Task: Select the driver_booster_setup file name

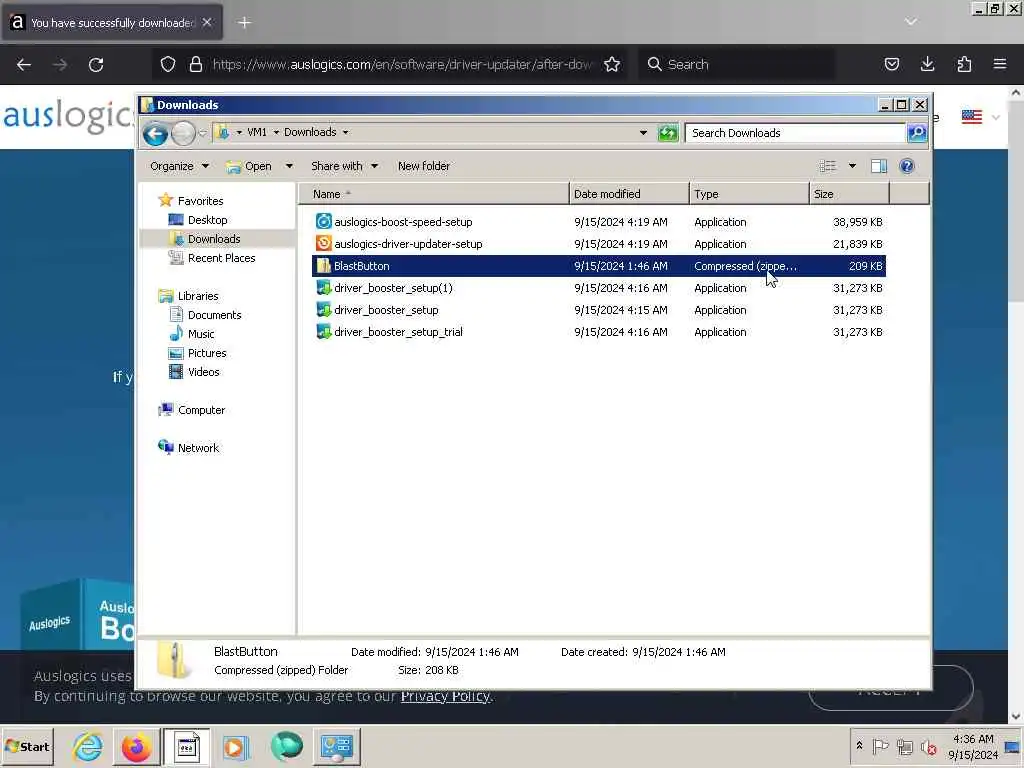Action: pyautogui.click(x=386, y=310)
